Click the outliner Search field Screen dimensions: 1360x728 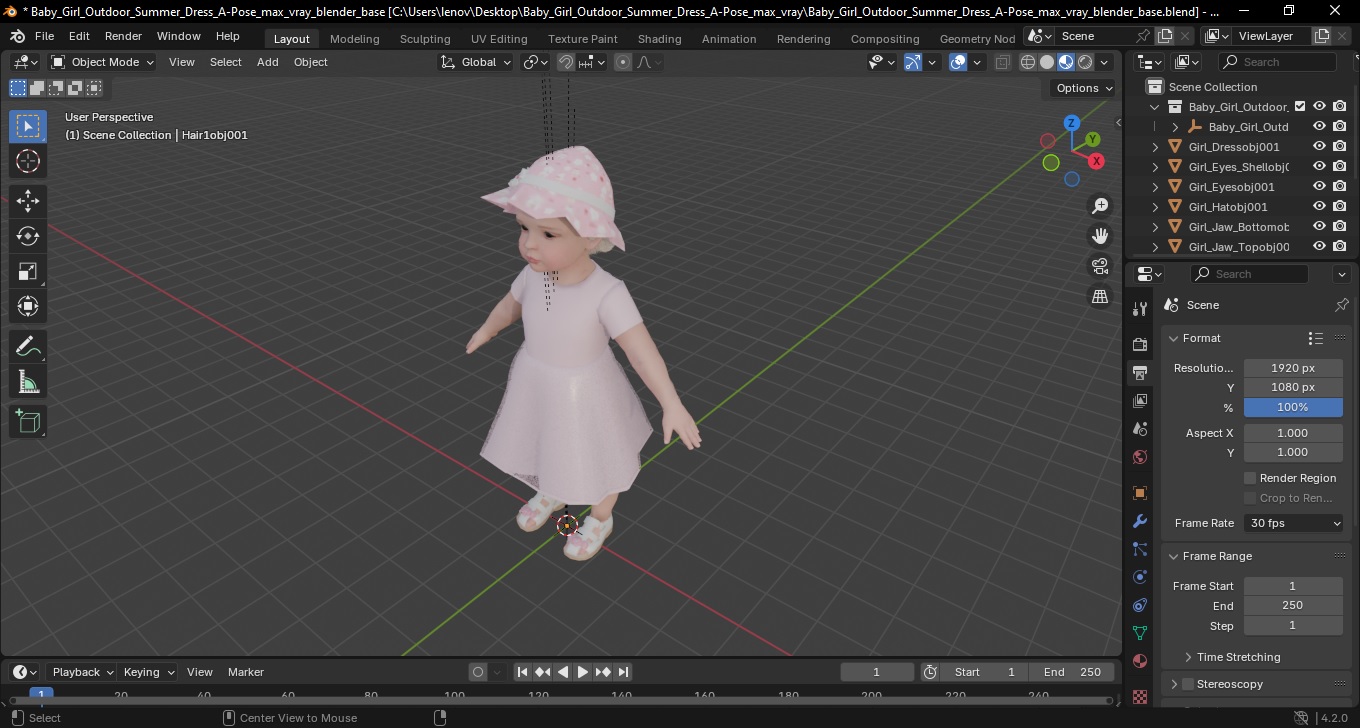point(1280,62)
